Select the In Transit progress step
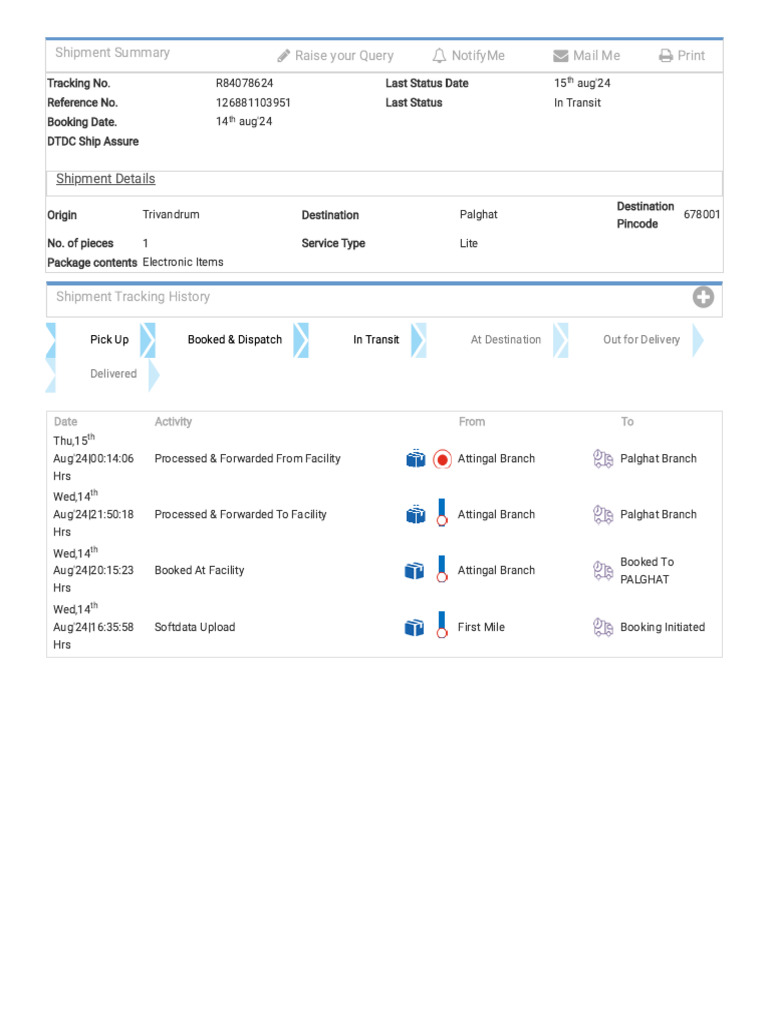Viewport: 768px width, 1024px height. coord(376,340)
